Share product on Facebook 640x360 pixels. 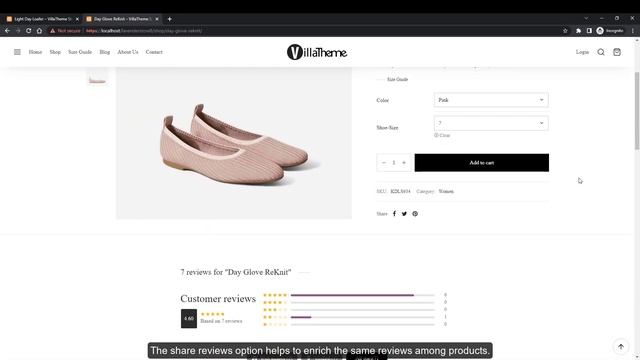pos(394,213)
